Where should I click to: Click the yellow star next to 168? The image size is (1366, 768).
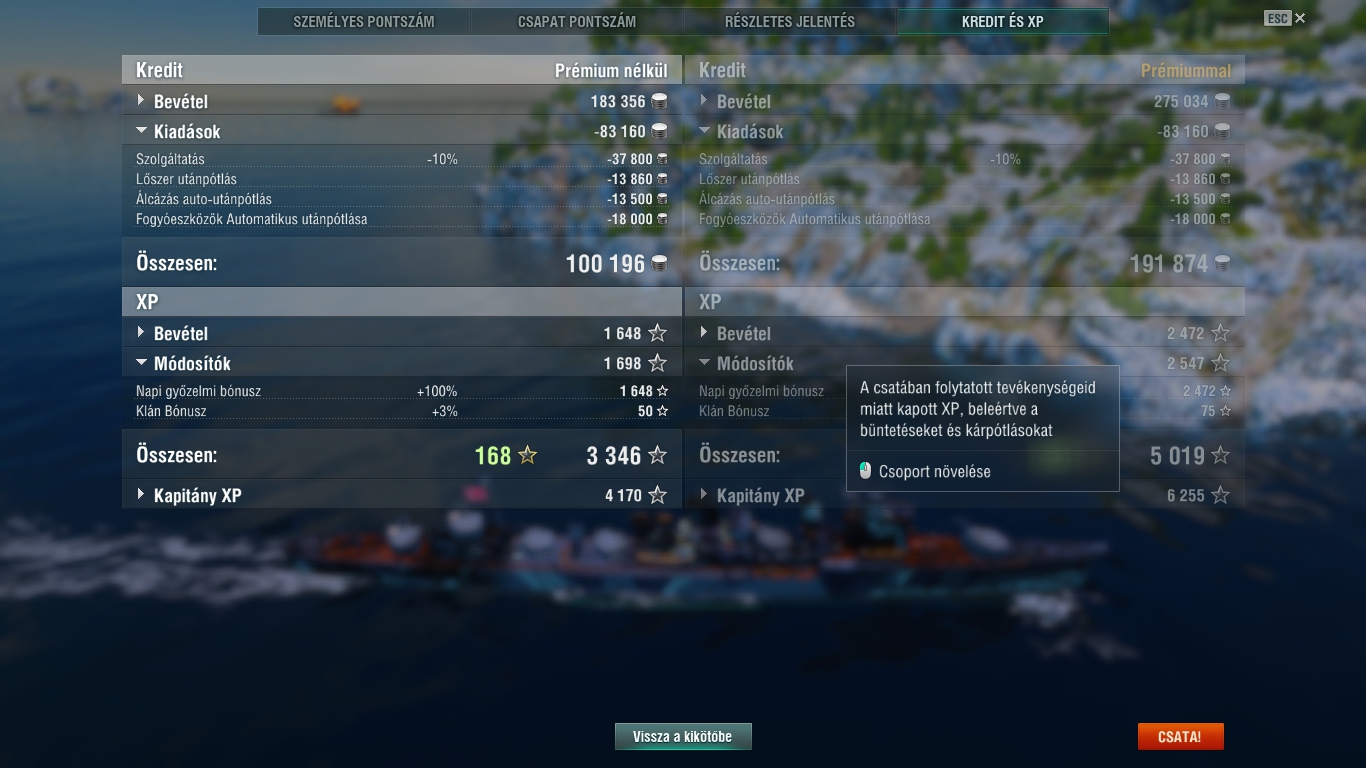(527, 456)
